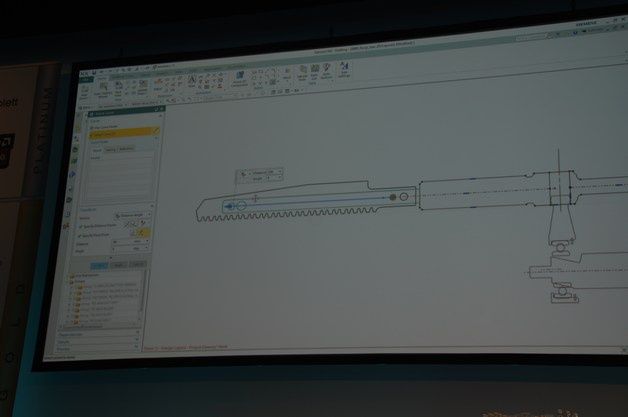Collapse the top group of the dialog
628x417 pixels.
pyautogui.click(x=161, y=116)
